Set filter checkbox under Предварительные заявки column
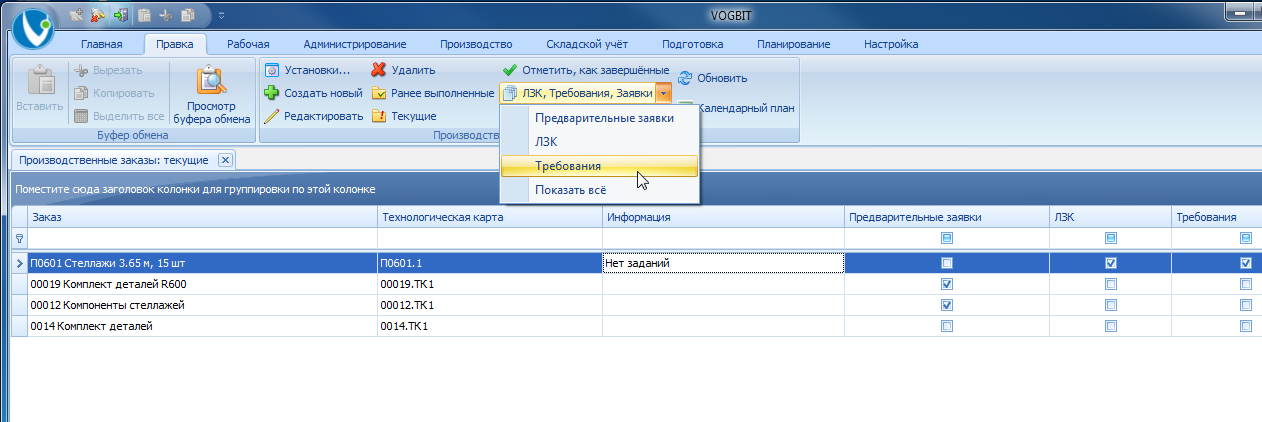 pos(946,238)
